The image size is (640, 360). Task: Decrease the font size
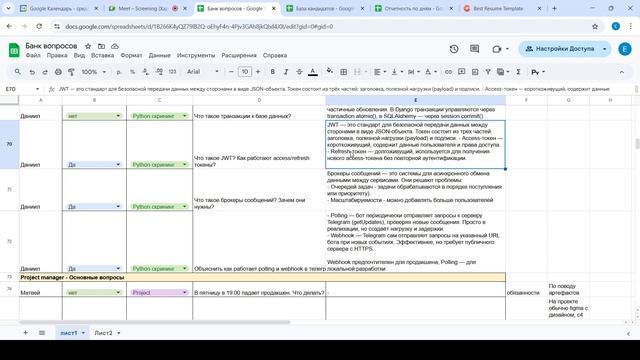231,72
